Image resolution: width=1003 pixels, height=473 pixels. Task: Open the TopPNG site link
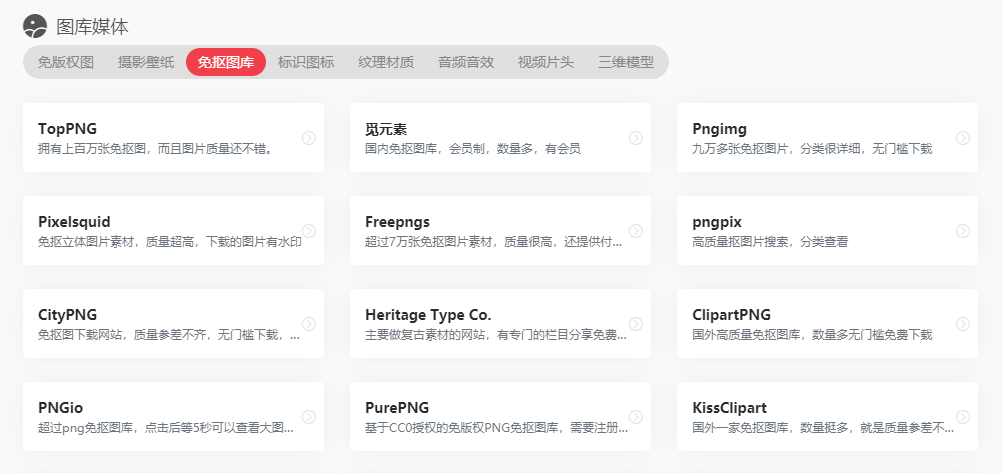coord(67,129)
